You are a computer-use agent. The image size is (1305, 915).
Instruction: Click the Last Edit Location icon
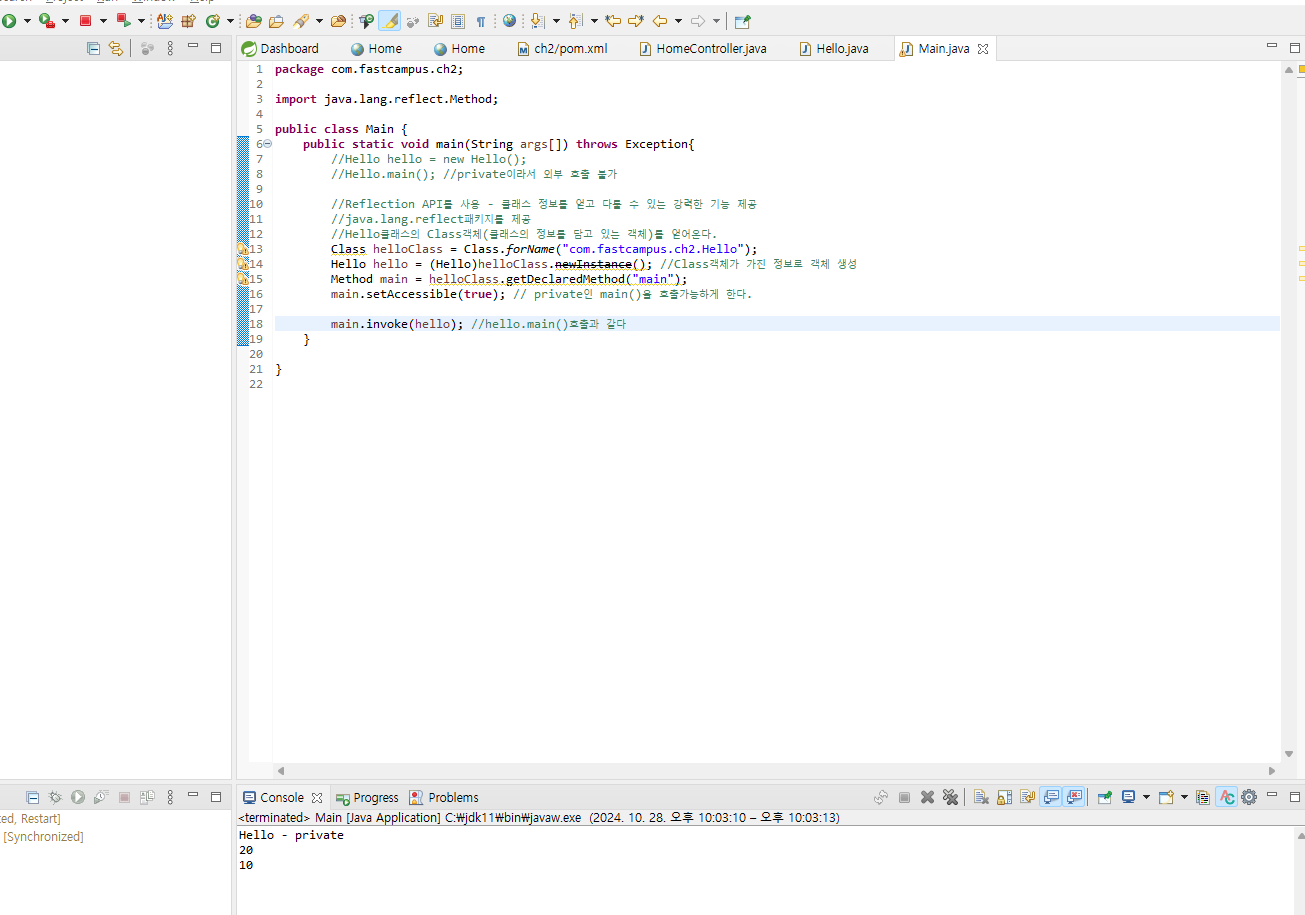[613, 20]
